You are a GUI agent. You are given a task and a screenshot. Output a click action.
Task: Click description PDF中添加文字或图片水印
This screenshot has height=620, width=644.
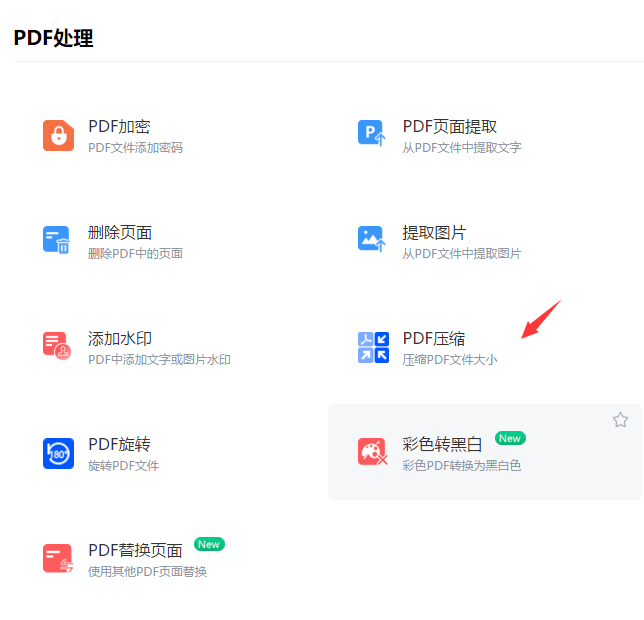[159, 359]
